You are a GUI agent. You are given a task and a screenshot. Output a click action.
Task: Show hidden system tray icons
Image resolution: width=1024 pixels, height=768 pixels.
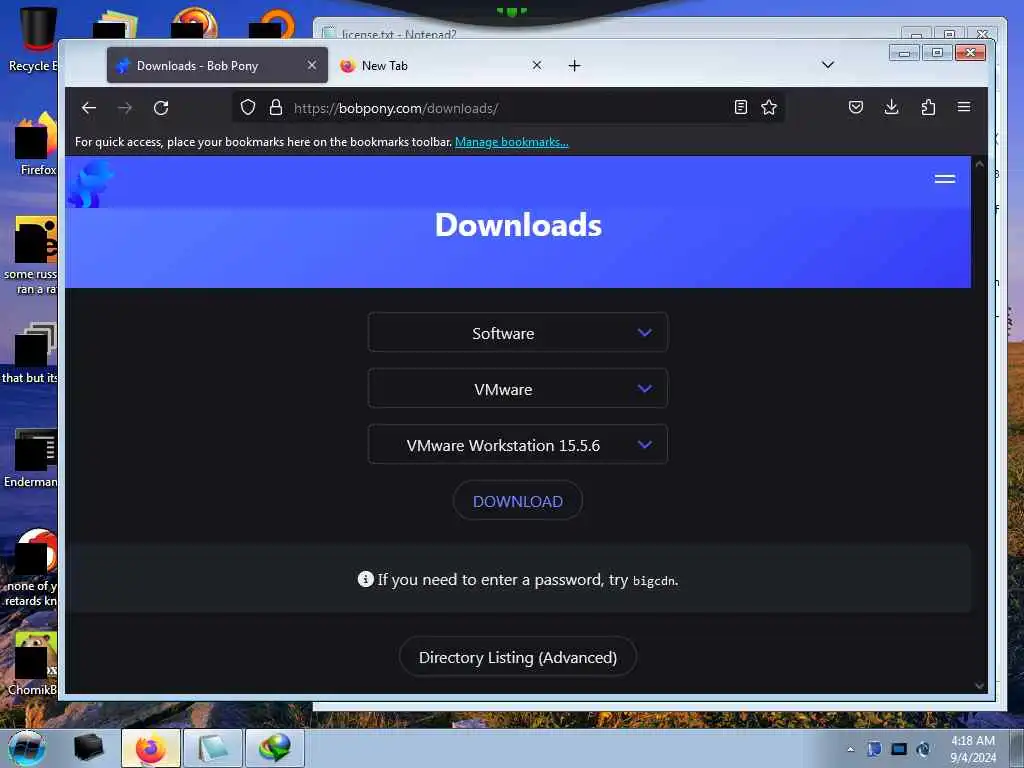click(x=850, y=749)
